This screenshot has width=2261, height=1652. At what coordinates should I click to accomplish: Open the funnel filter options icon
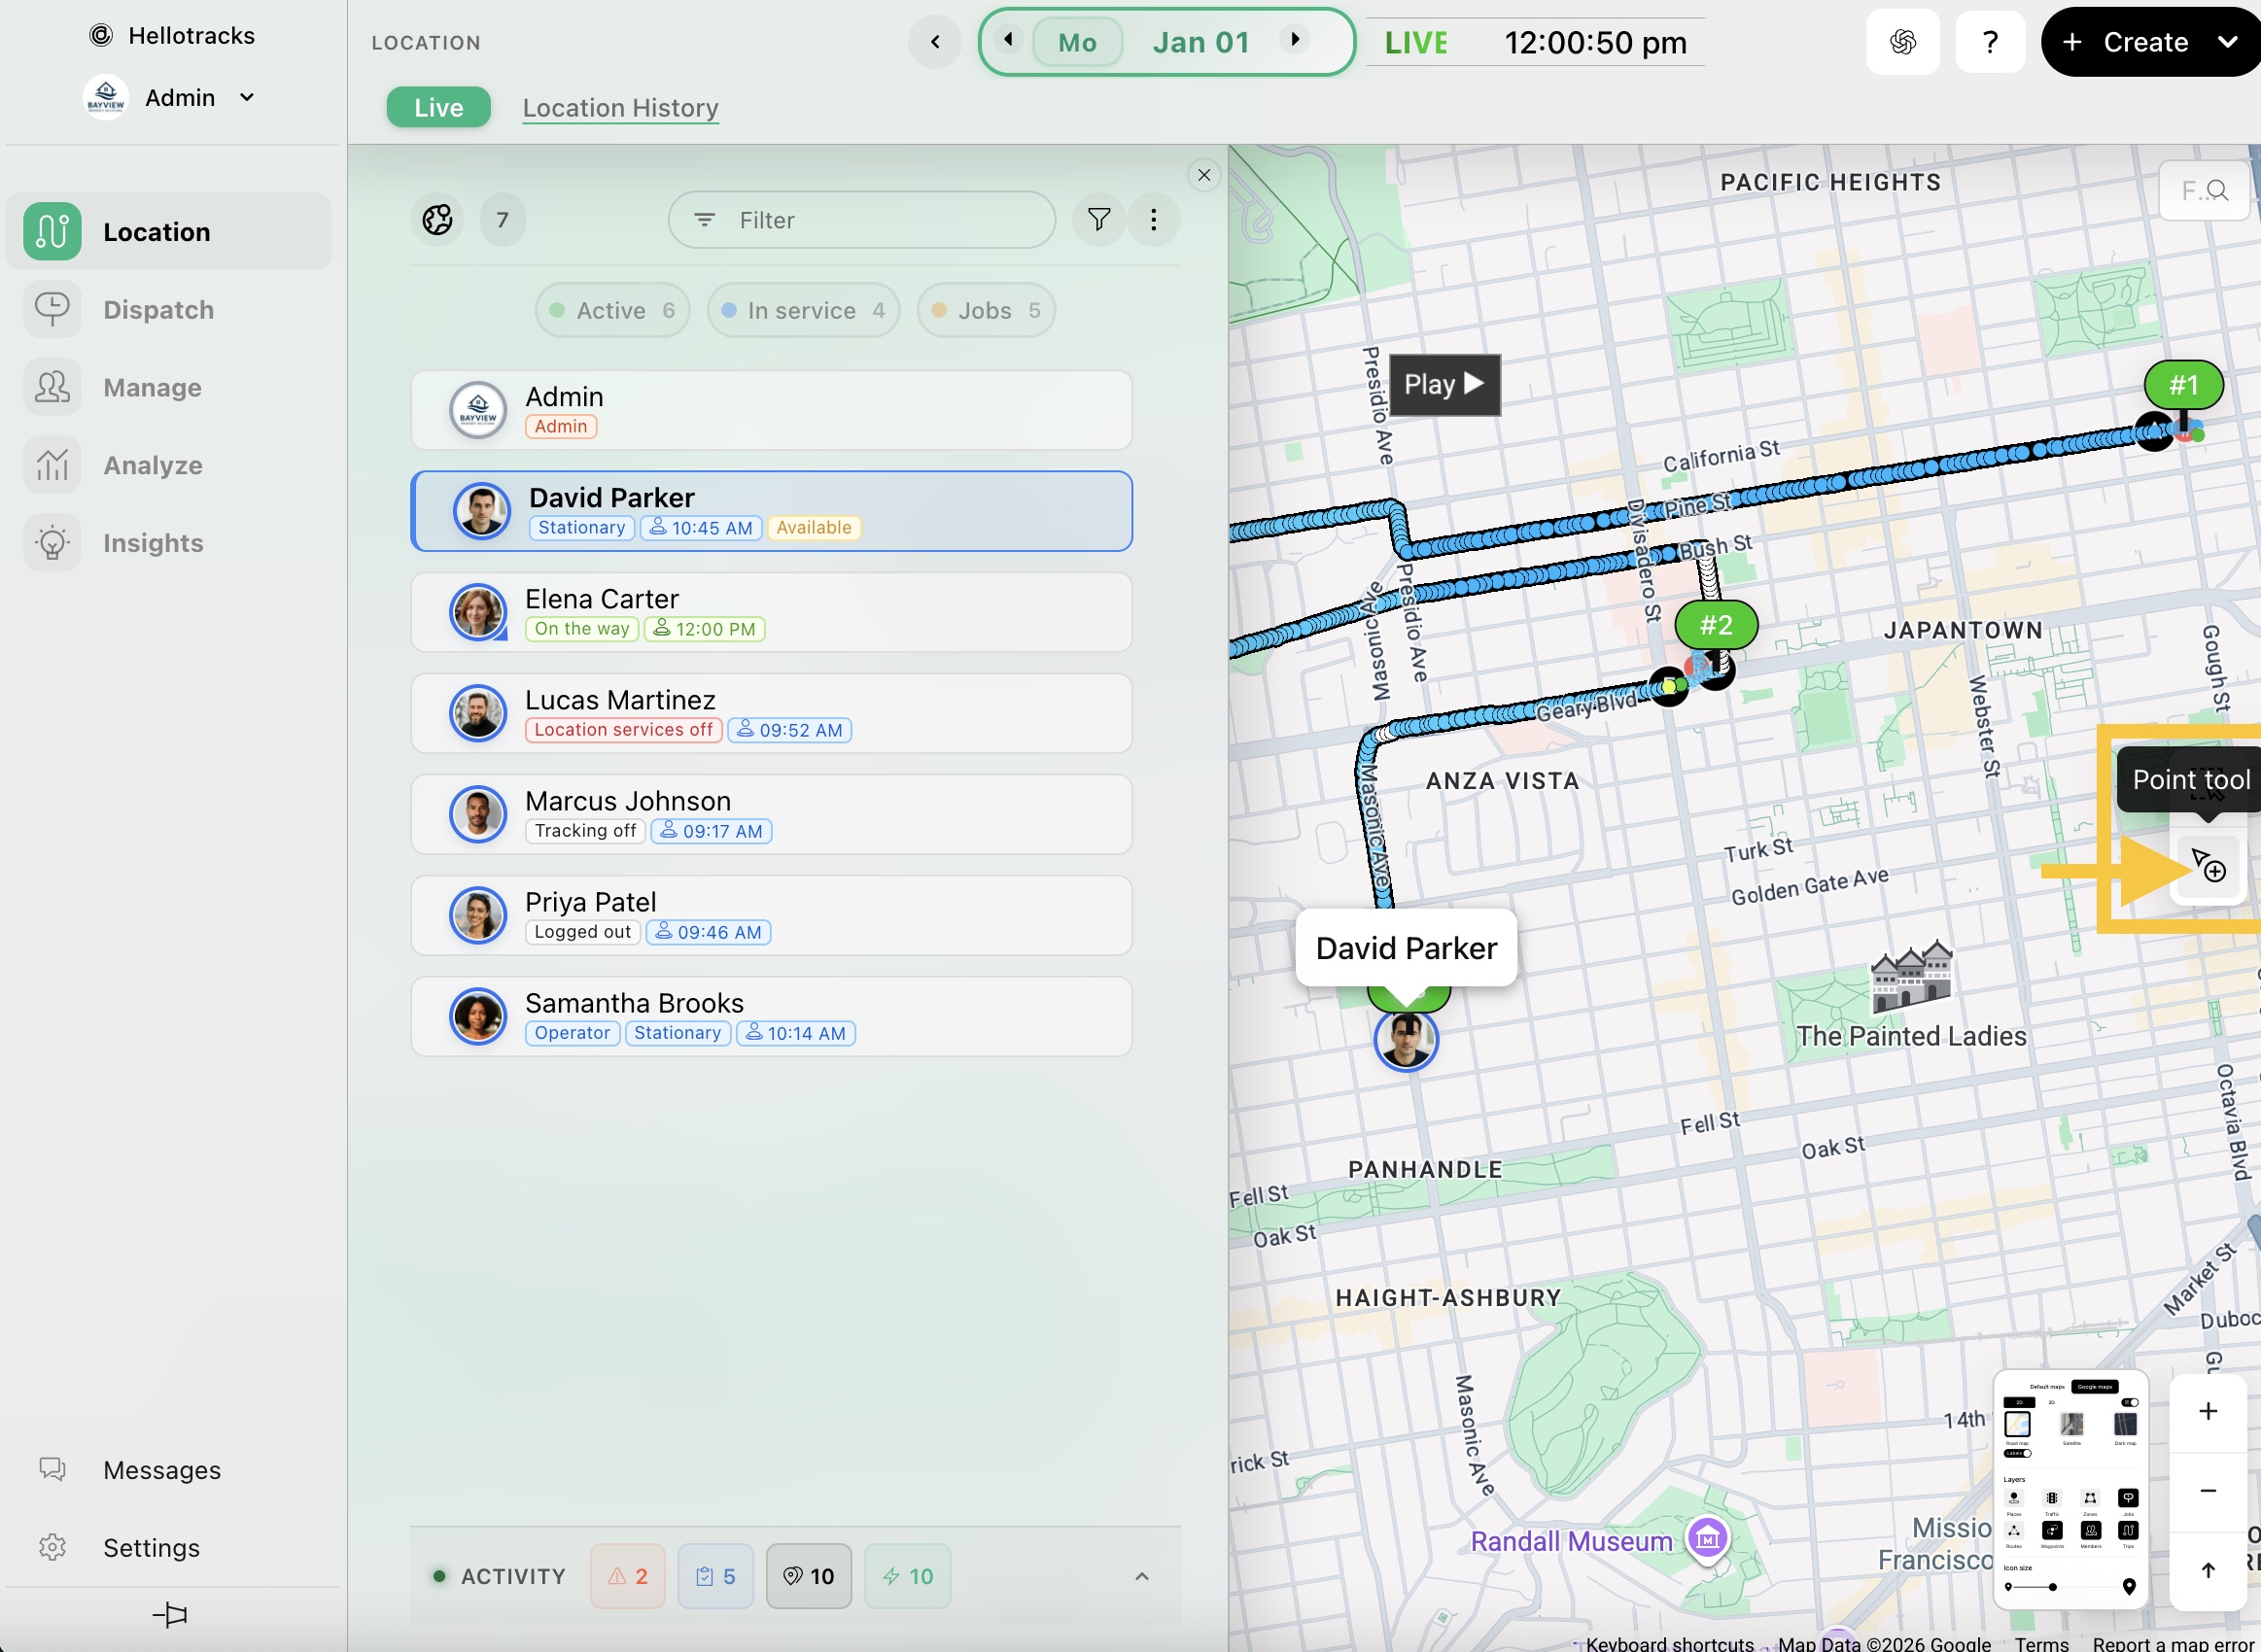click(x=1098, y=220)
